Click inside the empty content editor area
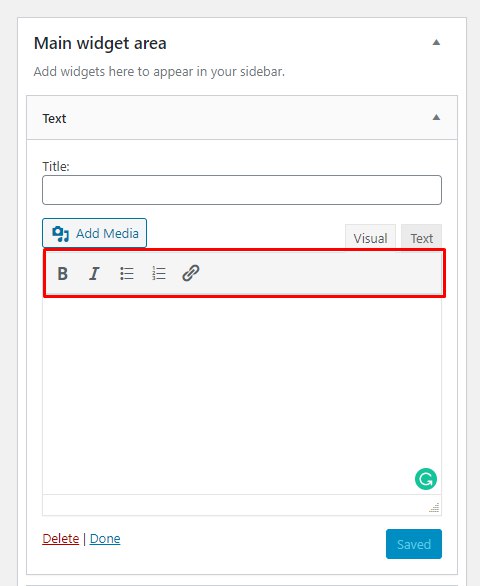480x586 pixels. (242, 395)
